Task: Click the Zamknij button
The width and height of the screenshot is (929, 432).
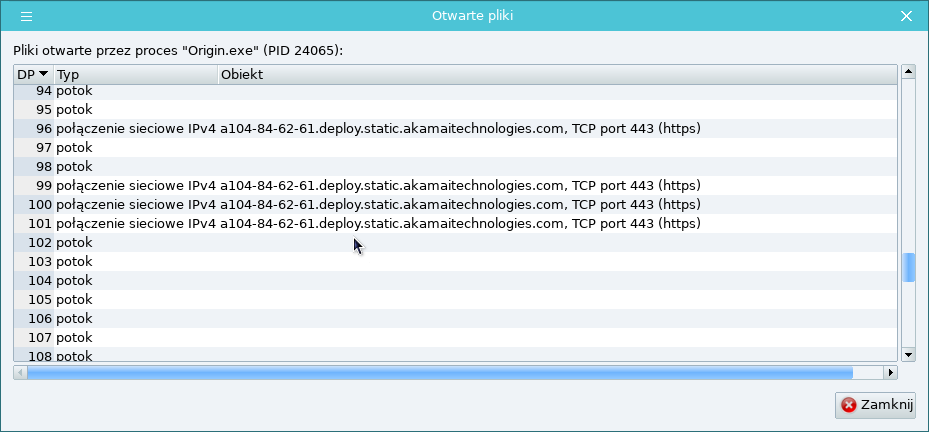Action: coord(875,405)
